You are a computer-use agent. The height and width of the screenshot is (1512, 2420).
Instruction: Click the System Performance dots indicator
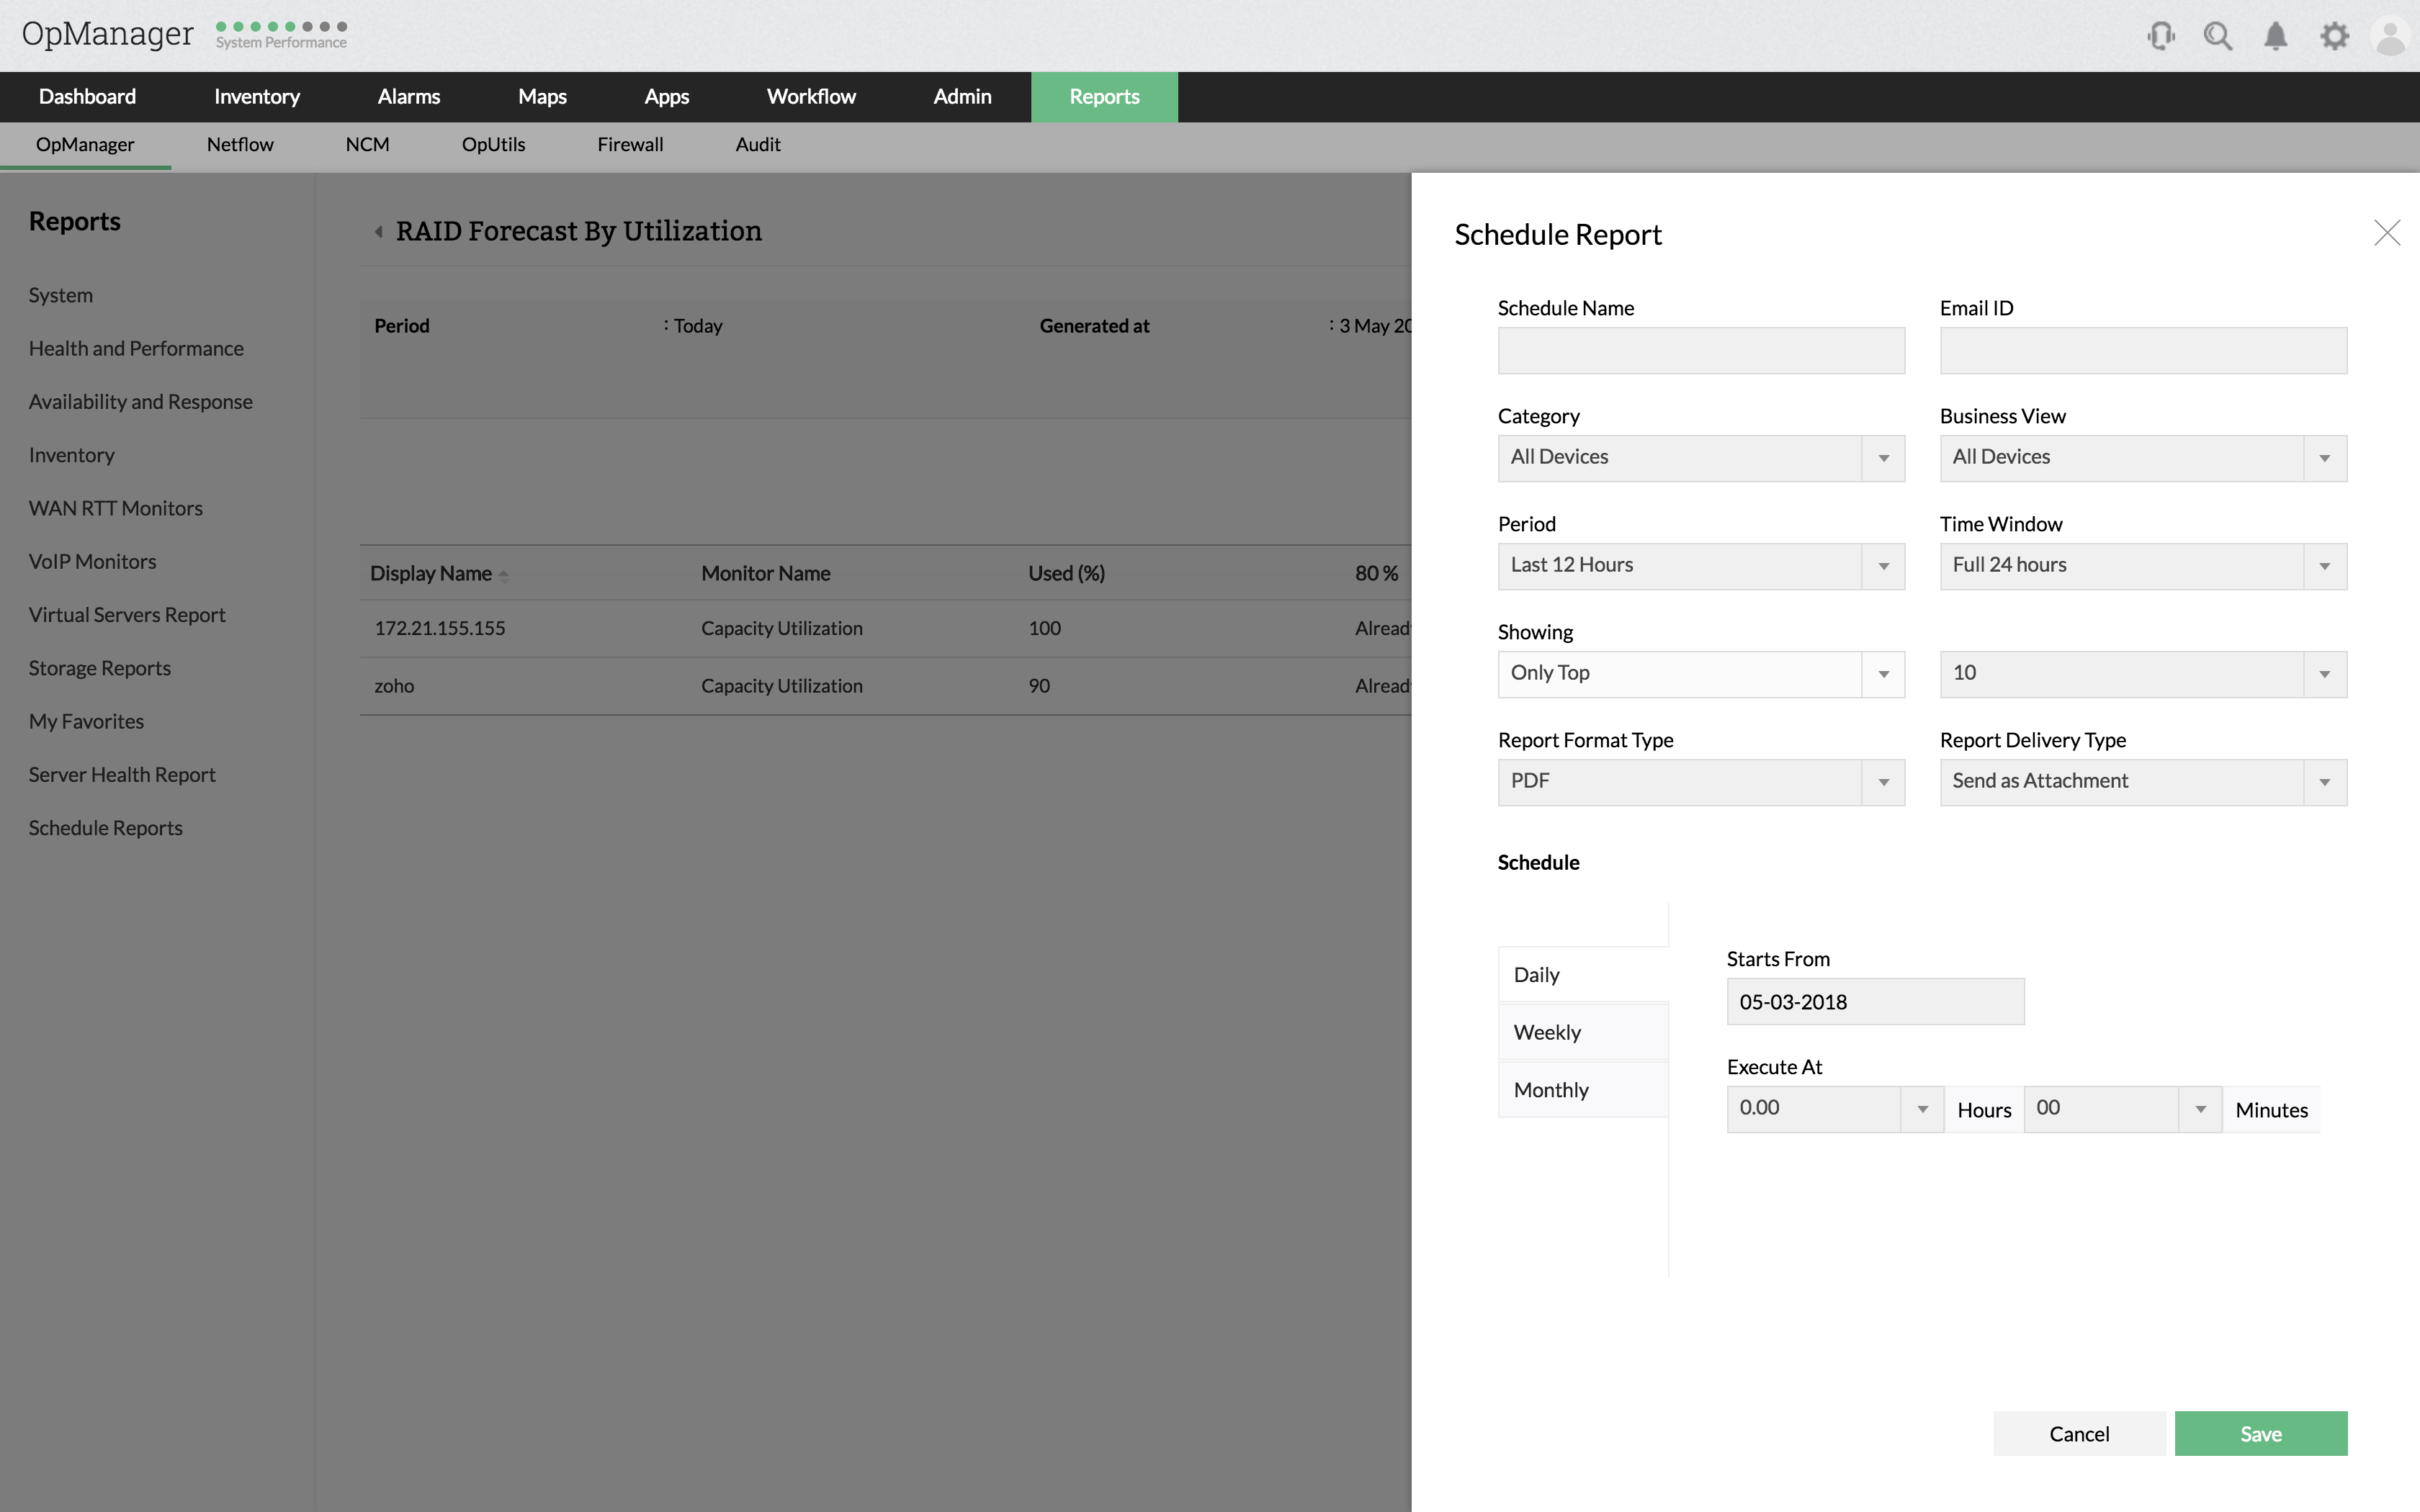pyautogui.click(x=281, y=27)
